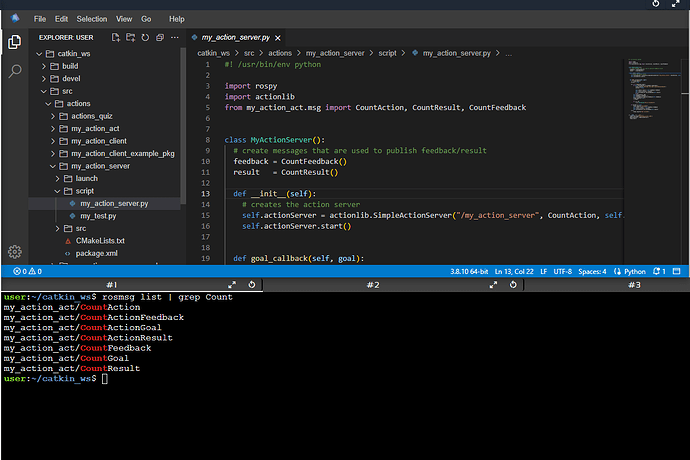Collapse the actions folder

[x=78, y=103]
